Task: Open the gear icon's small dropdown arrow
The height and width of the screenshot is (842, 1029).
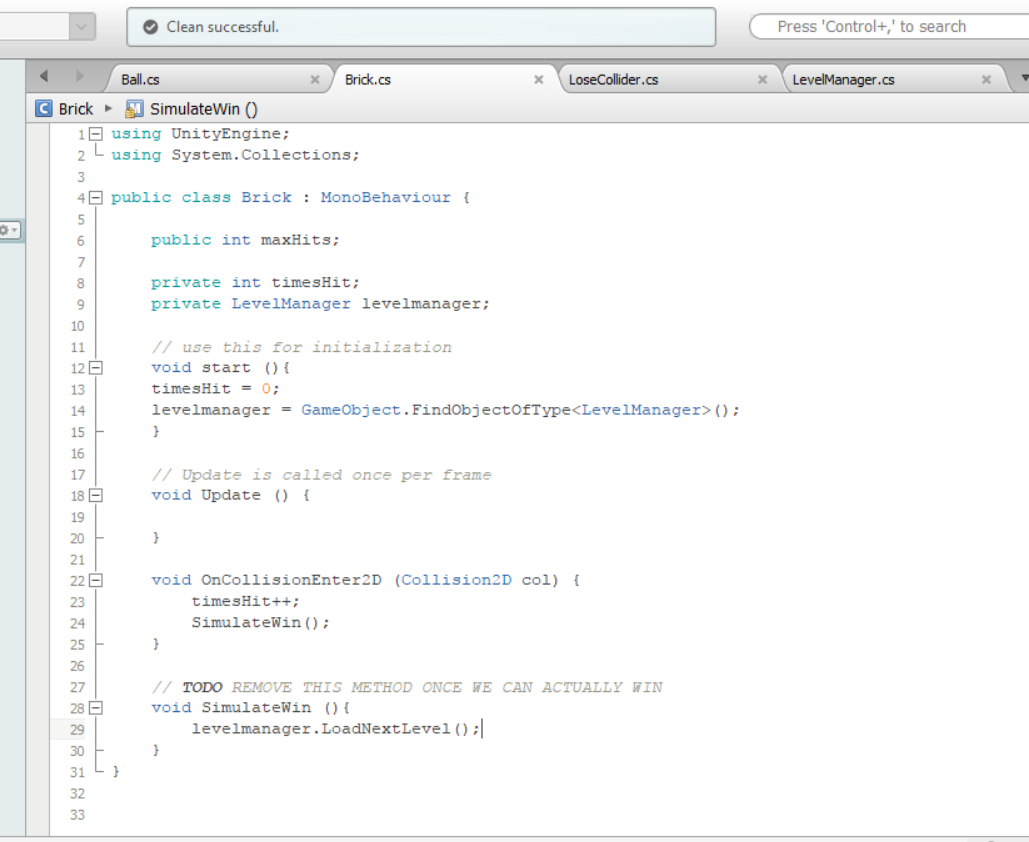Action: point(17,230)
